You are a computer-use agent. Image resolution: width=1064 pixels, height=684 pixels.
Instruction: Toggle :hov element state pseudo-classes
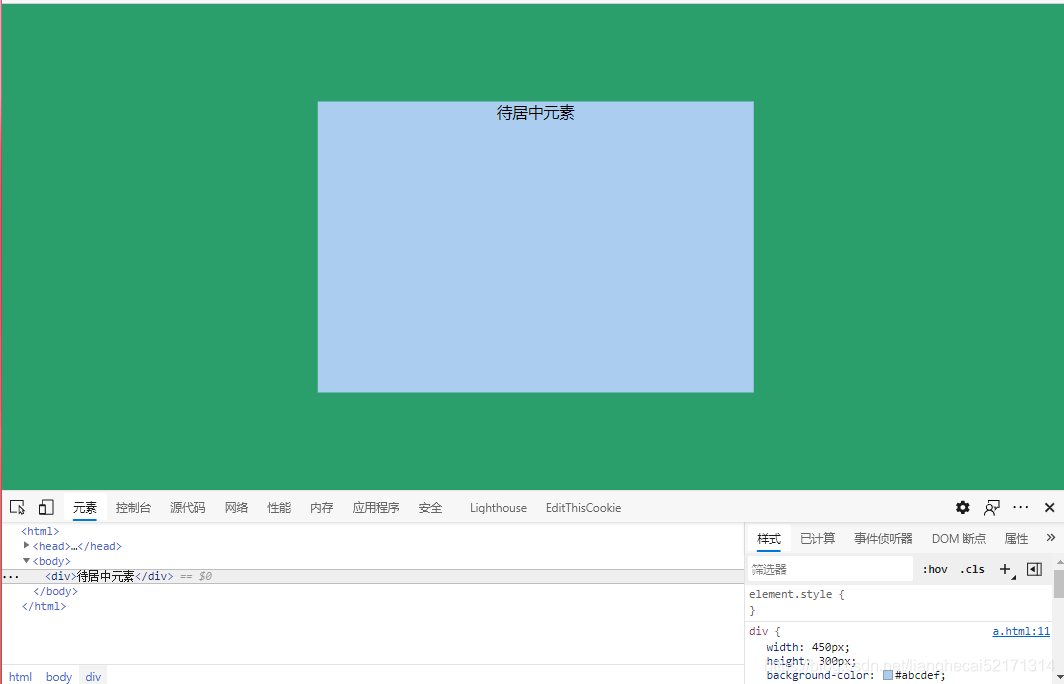(934, 568)
